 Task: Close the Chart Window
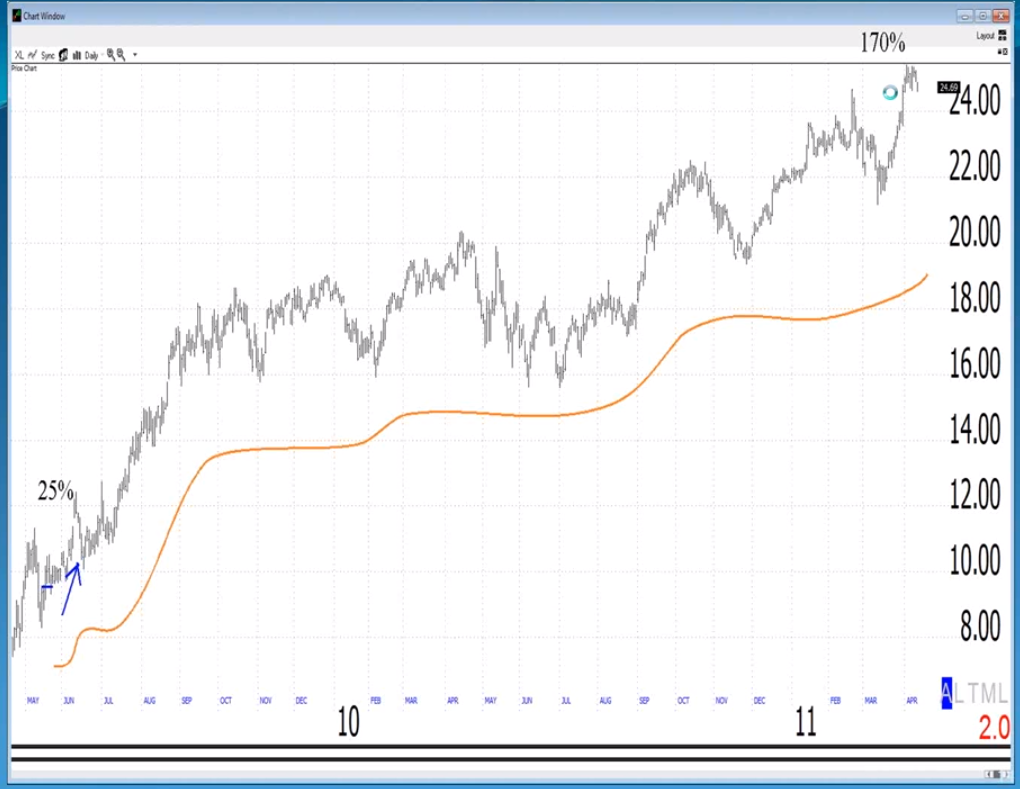pyautogui.click(x=1000, y=16)
